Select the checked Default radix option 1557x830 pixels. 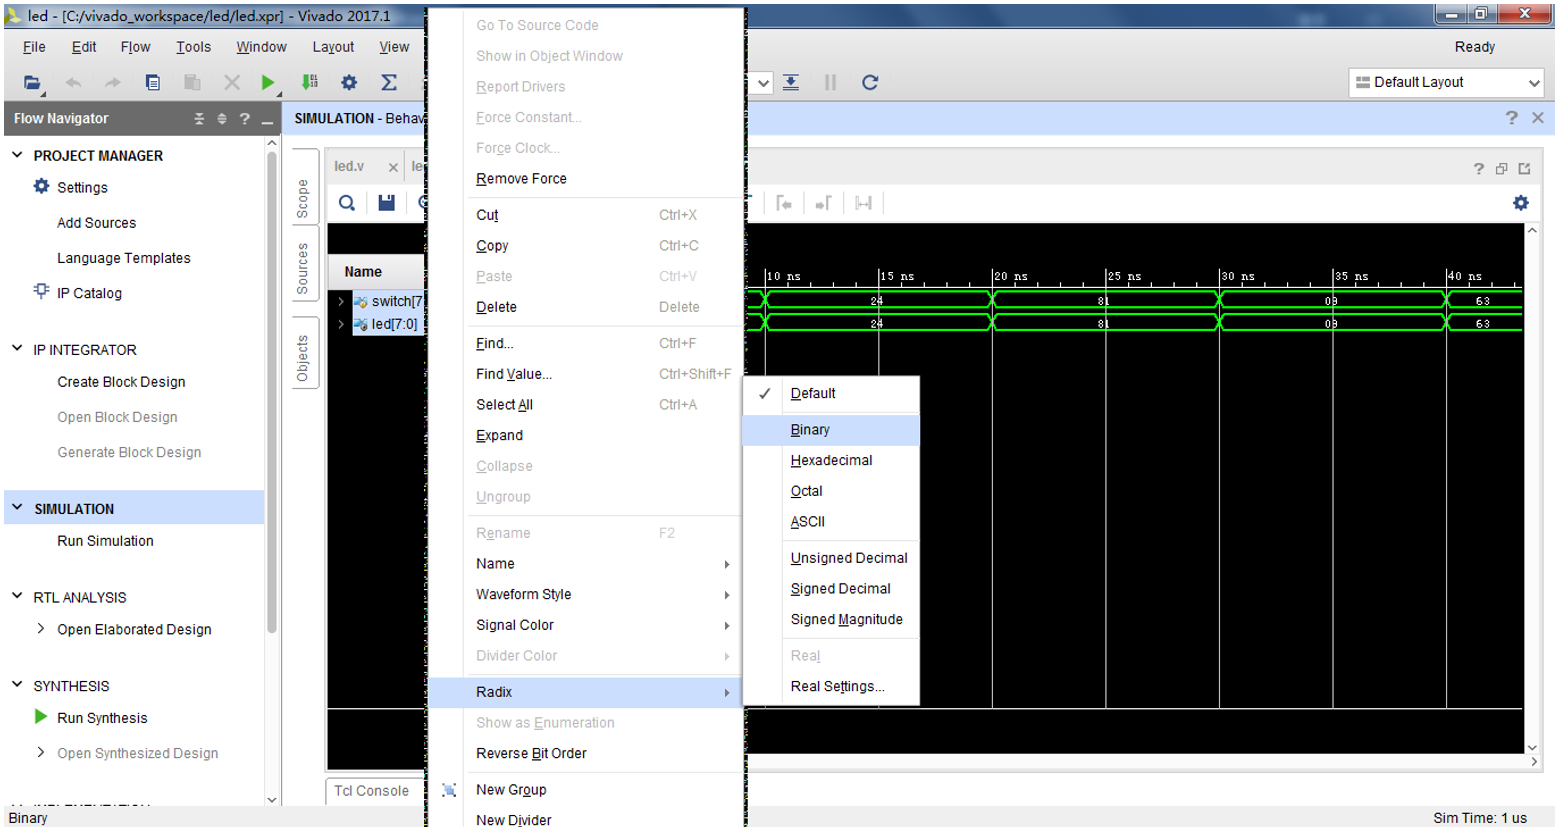(813, 394)
